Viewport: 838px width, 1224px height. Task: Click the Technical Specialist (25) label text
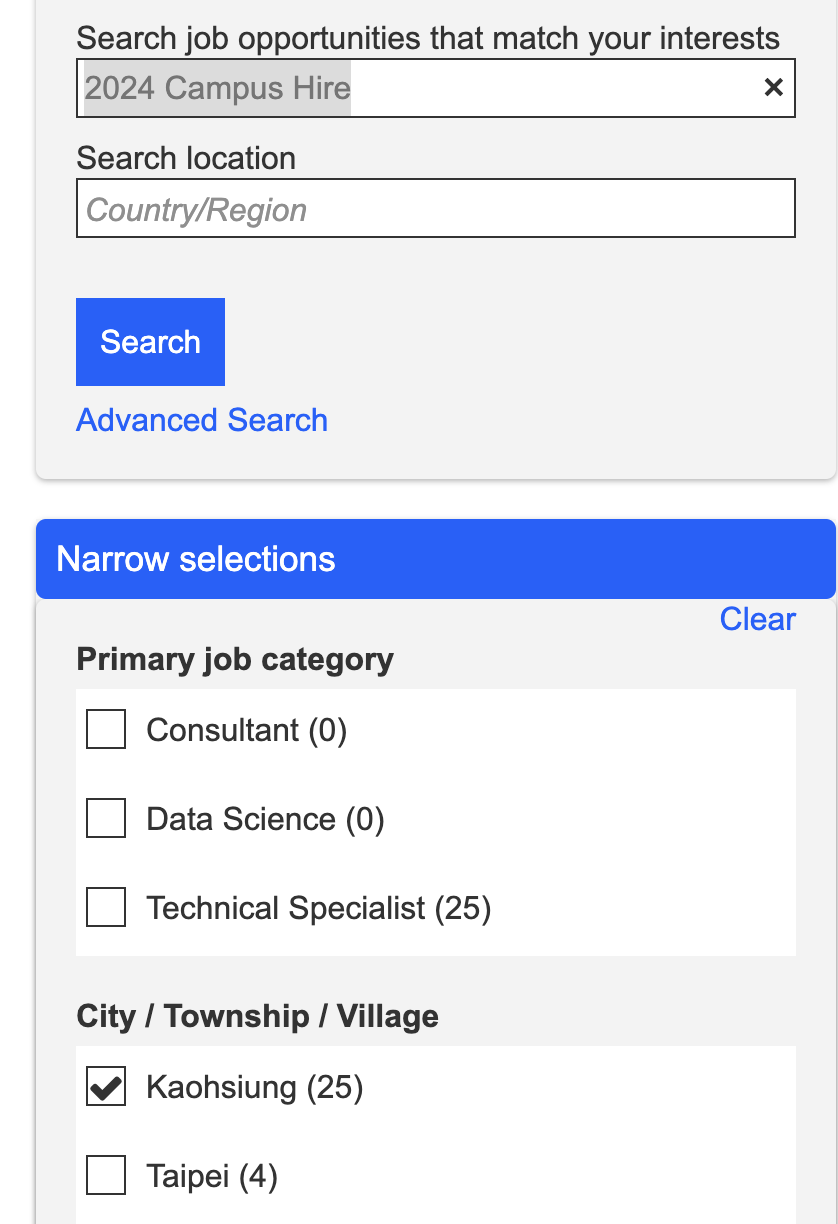point(318,908)
